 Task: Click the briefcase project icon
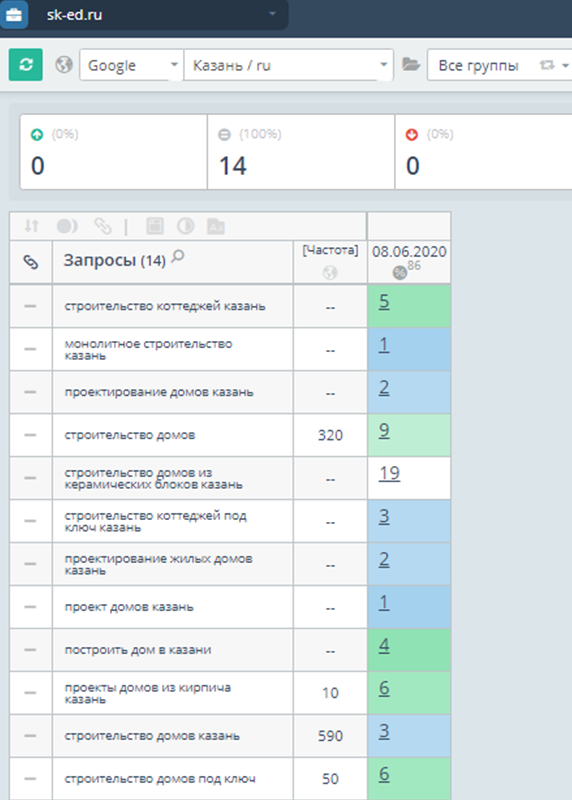pos(14,14)
